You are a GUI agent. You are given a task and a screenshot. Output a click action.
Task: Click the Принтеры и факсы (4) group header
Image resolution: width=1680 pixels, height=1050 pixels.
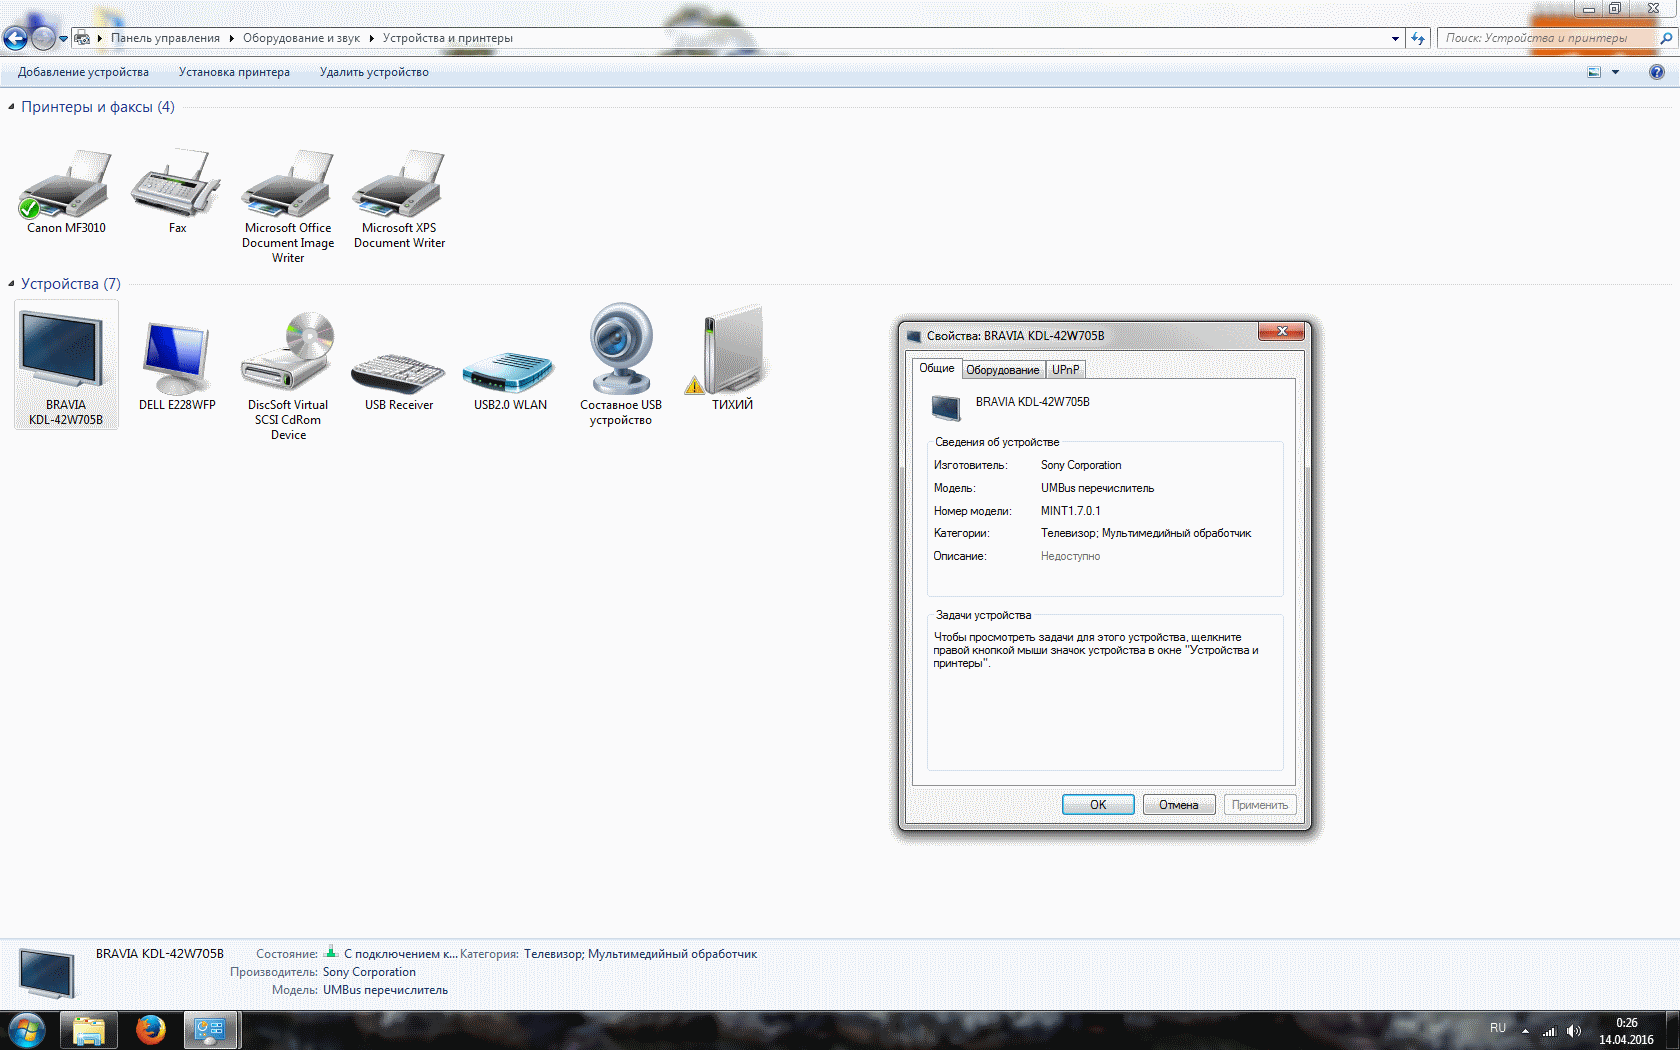98,107
